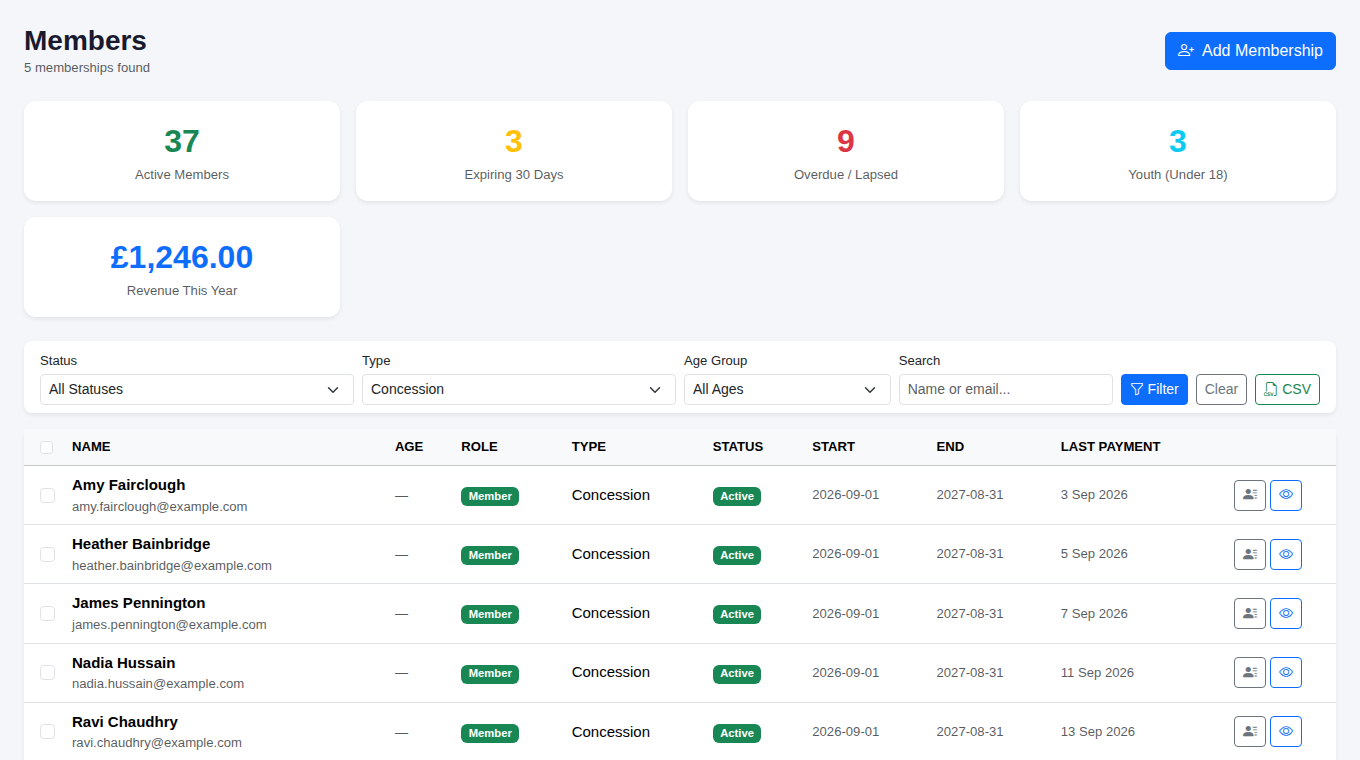This screenshot has height=760, width=1360.
Task: View Ravi Chaudhry's membership via eye icon
Action: (x=1286, y=732)
